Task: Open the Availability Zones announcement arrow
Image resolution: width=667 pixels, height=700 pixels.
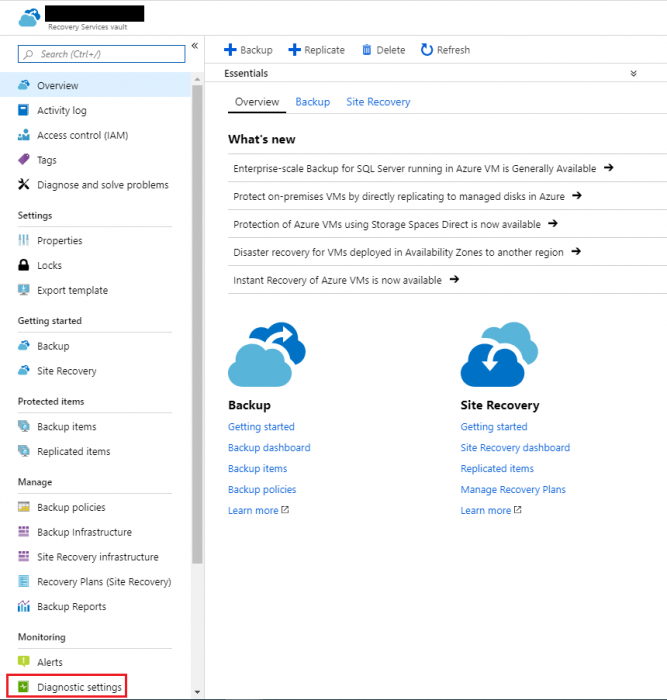Action: tap(576, 251)
